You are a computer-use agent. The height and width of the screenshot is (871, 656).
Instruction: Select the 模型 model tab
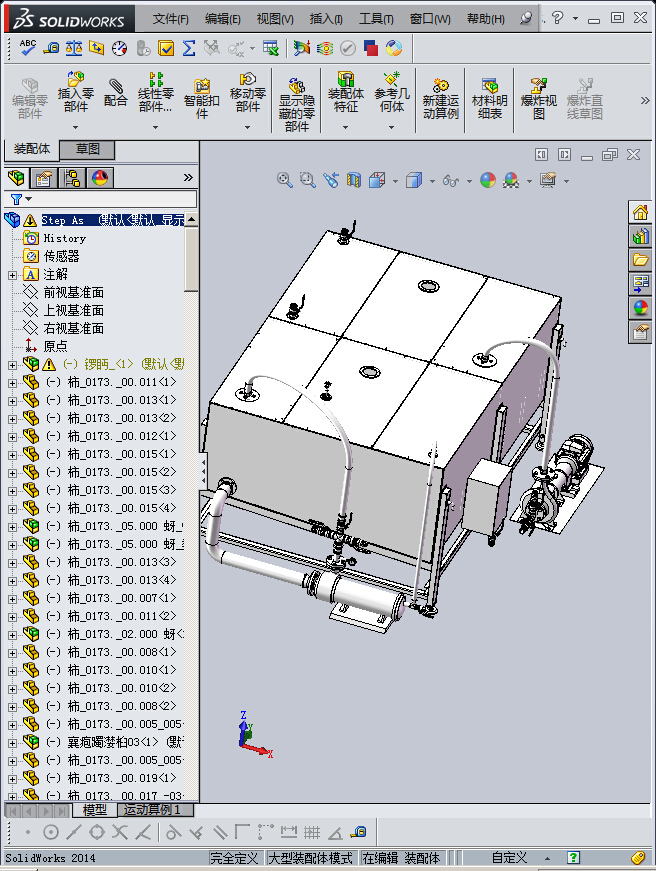pyautogui.click(x=94, y=810)
